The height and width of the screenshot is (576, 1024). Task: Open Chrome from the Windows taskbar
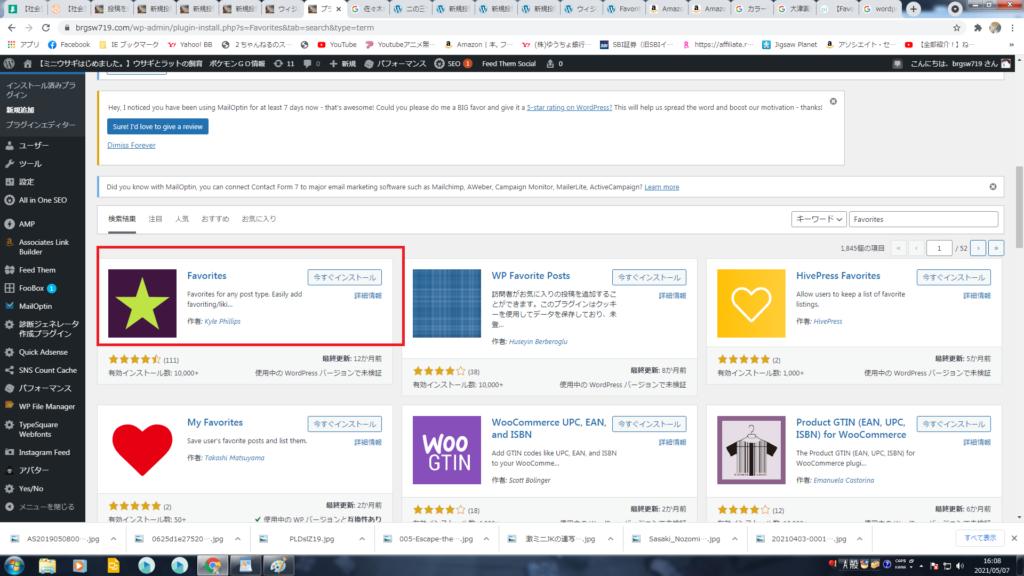point(212,565)
